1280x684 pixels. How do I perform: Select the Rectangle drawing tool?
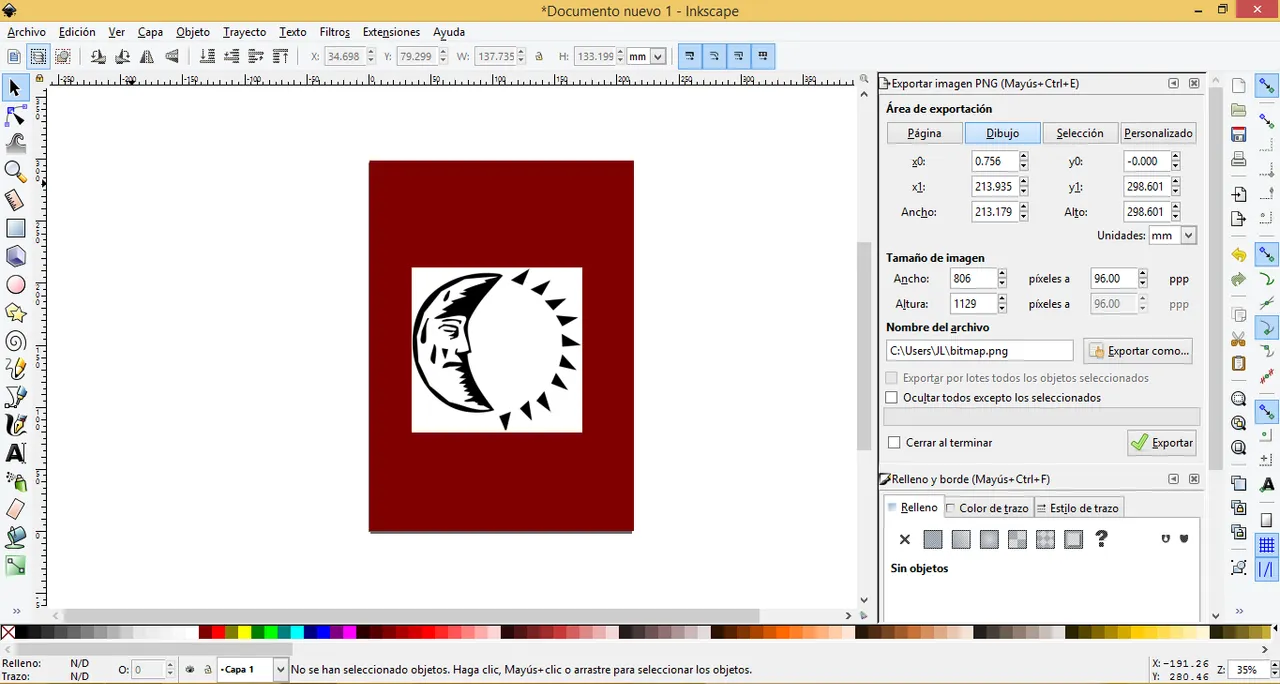15,228
